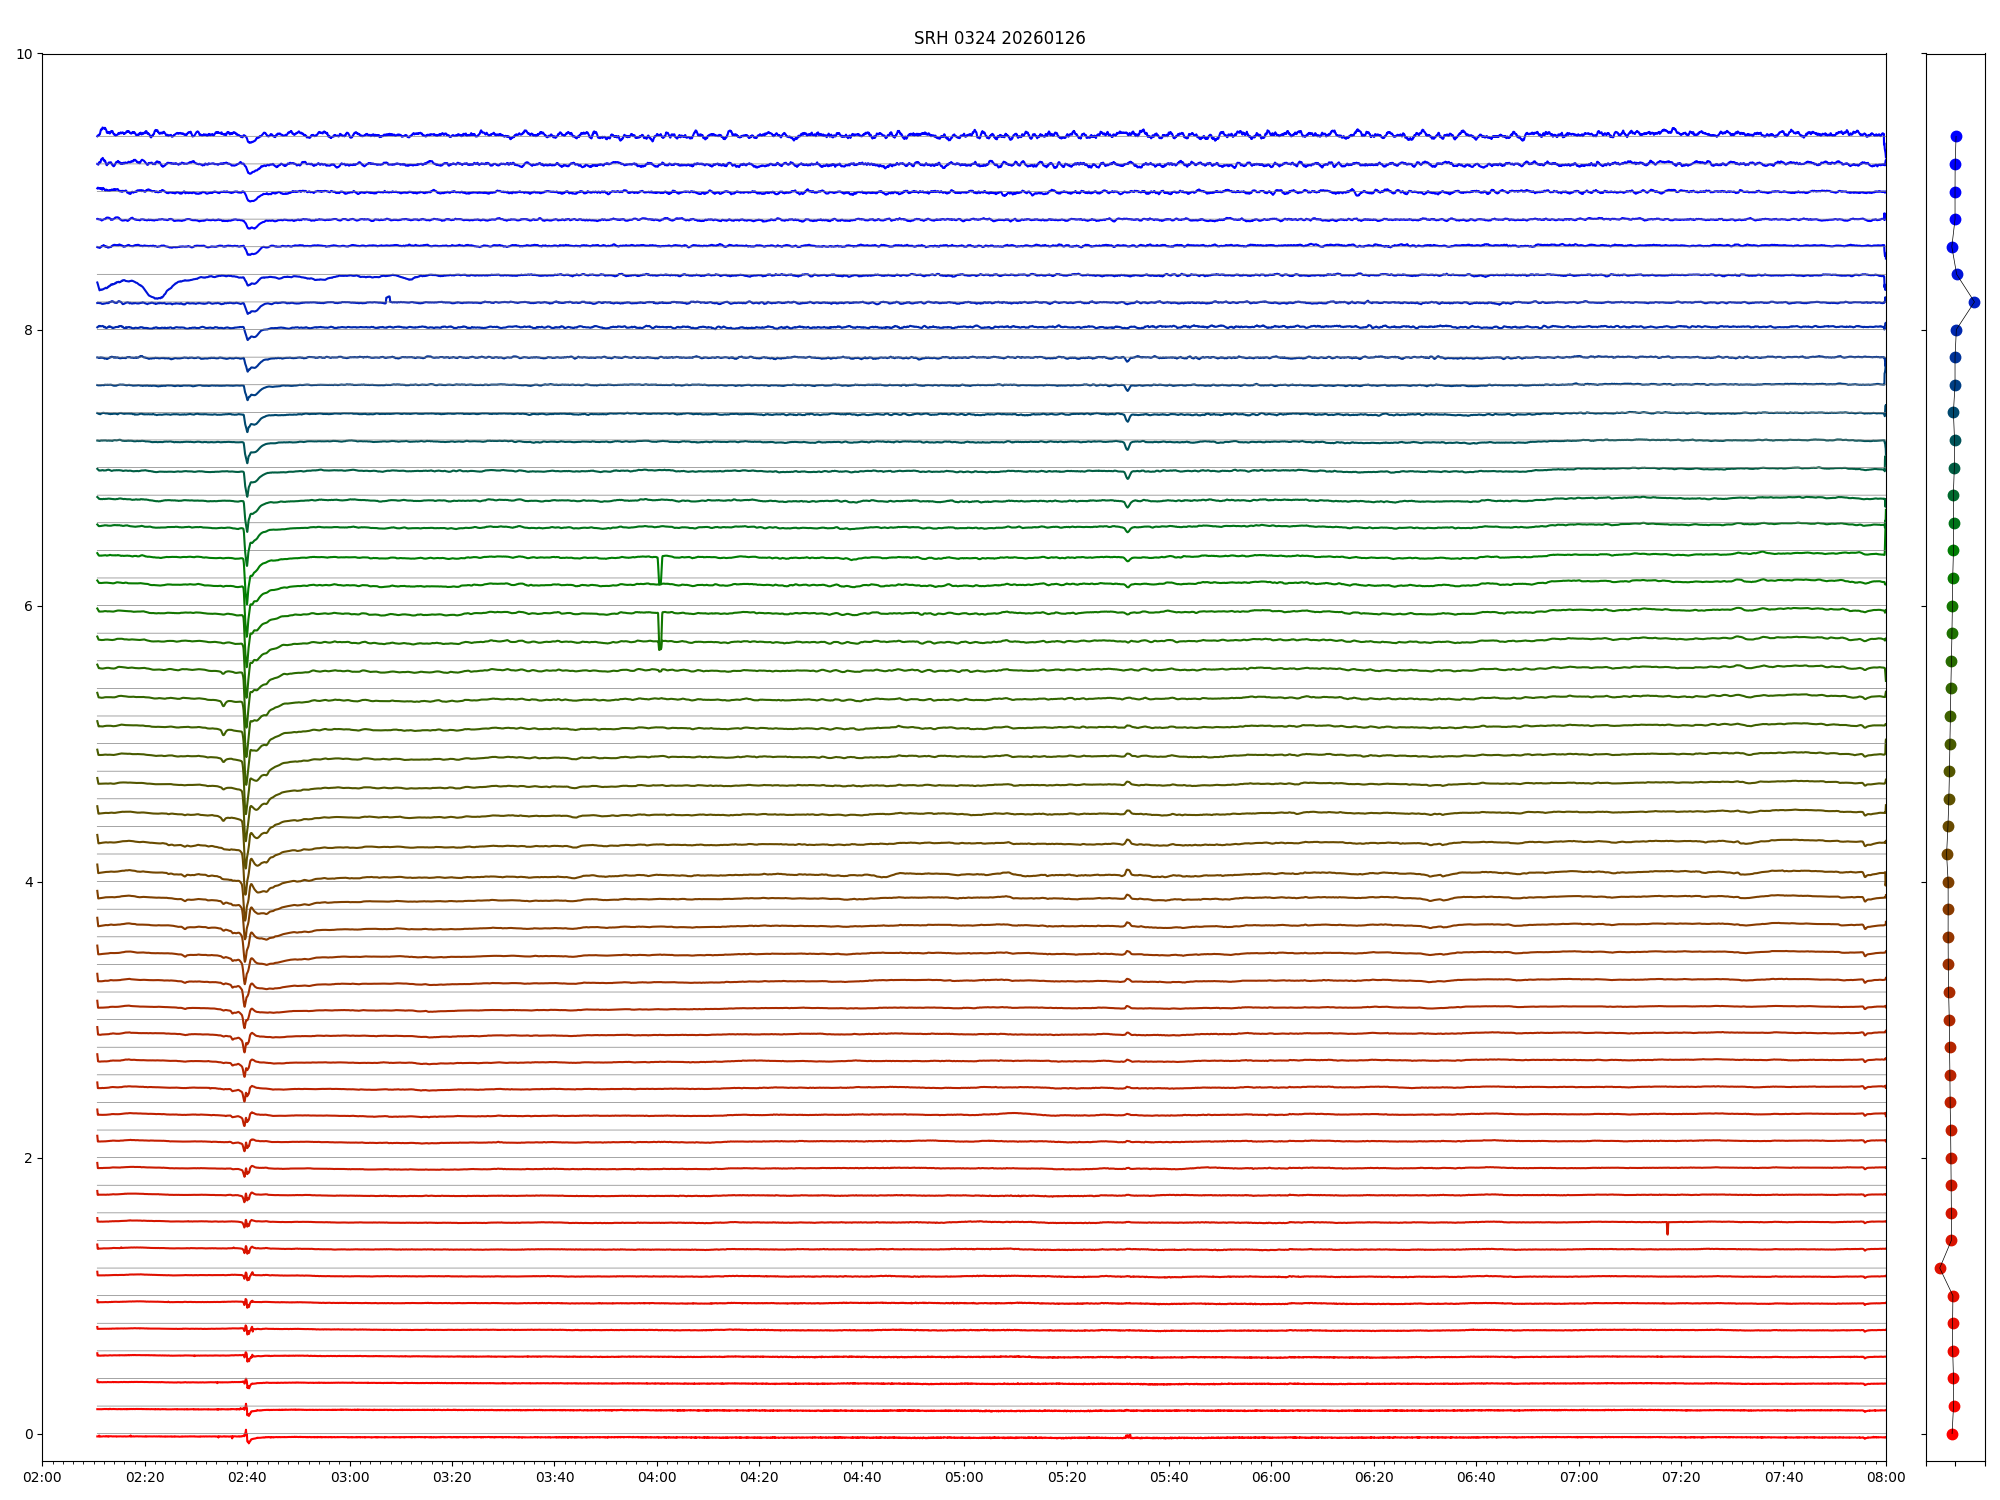This screenshot has height=1500, width=2000.
Task: Click the green dot at level 6
Action: point(1952,606)
